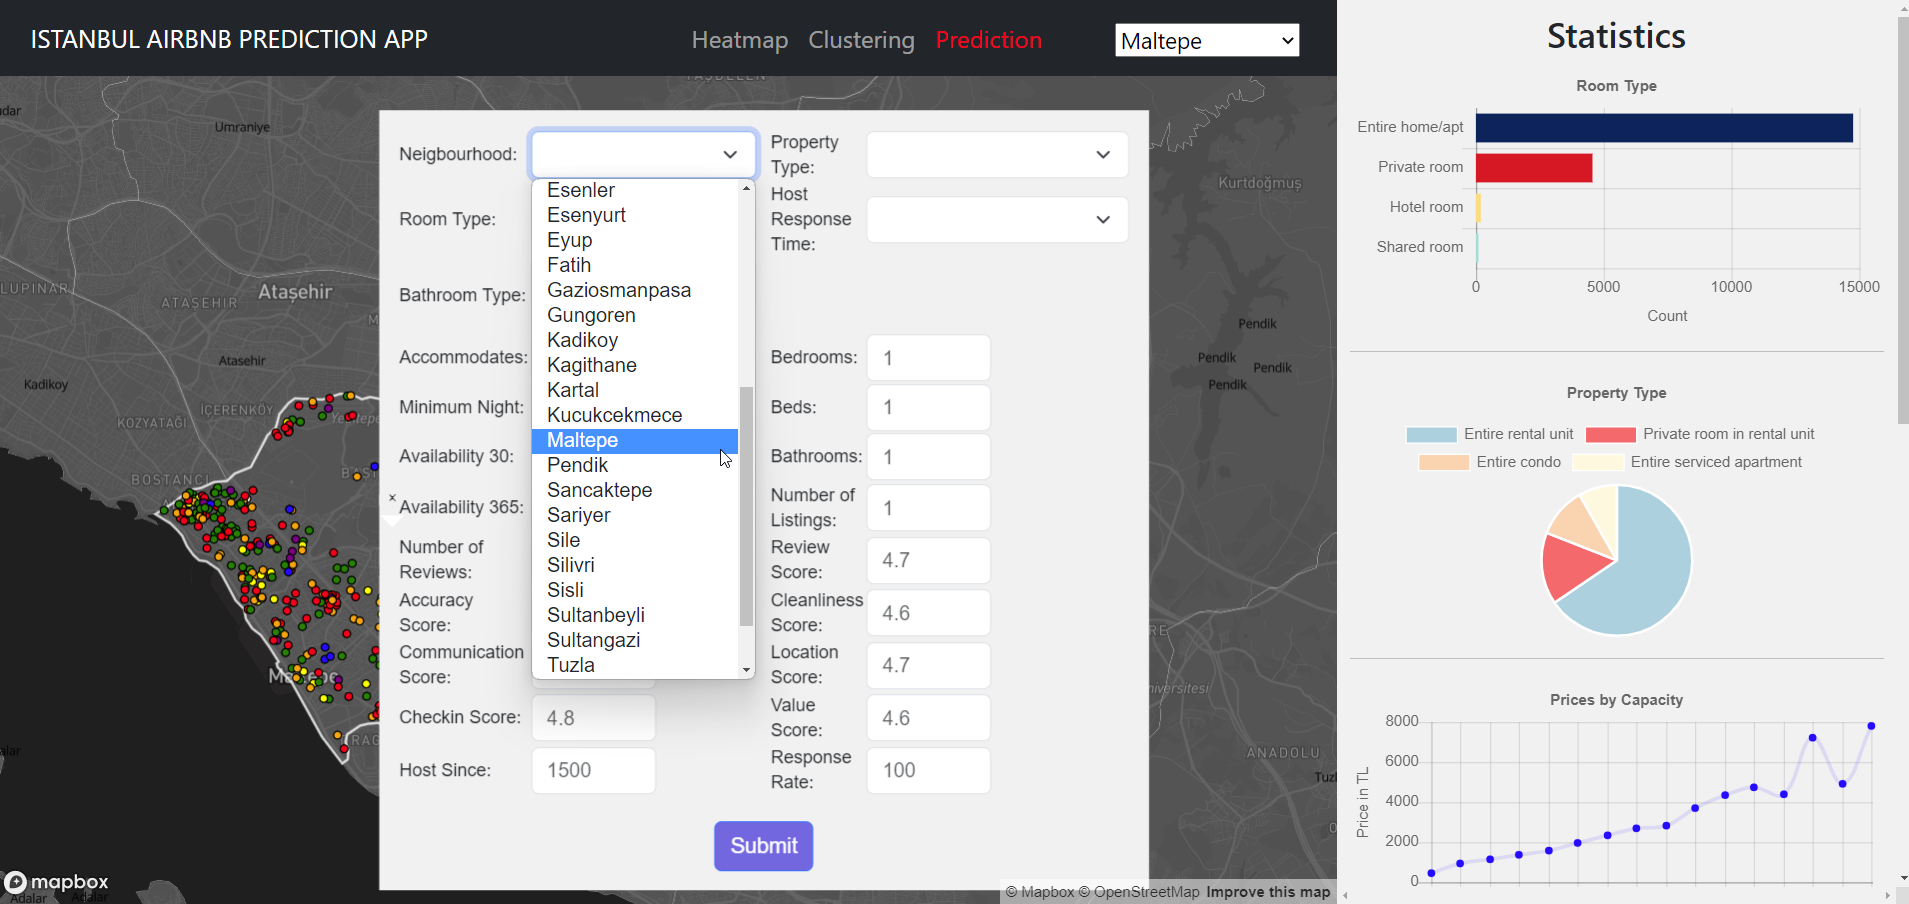
Task: Click inside the Bedrooms input field
Action: pyautogui.click(x=927, y=357)
